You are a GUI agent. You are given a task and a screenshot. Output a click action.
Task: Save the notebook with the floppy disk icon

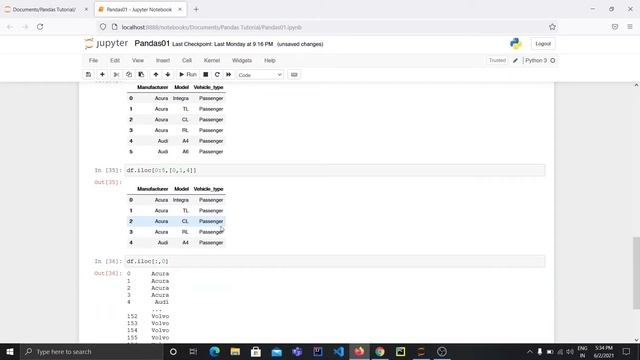[88, 75]
